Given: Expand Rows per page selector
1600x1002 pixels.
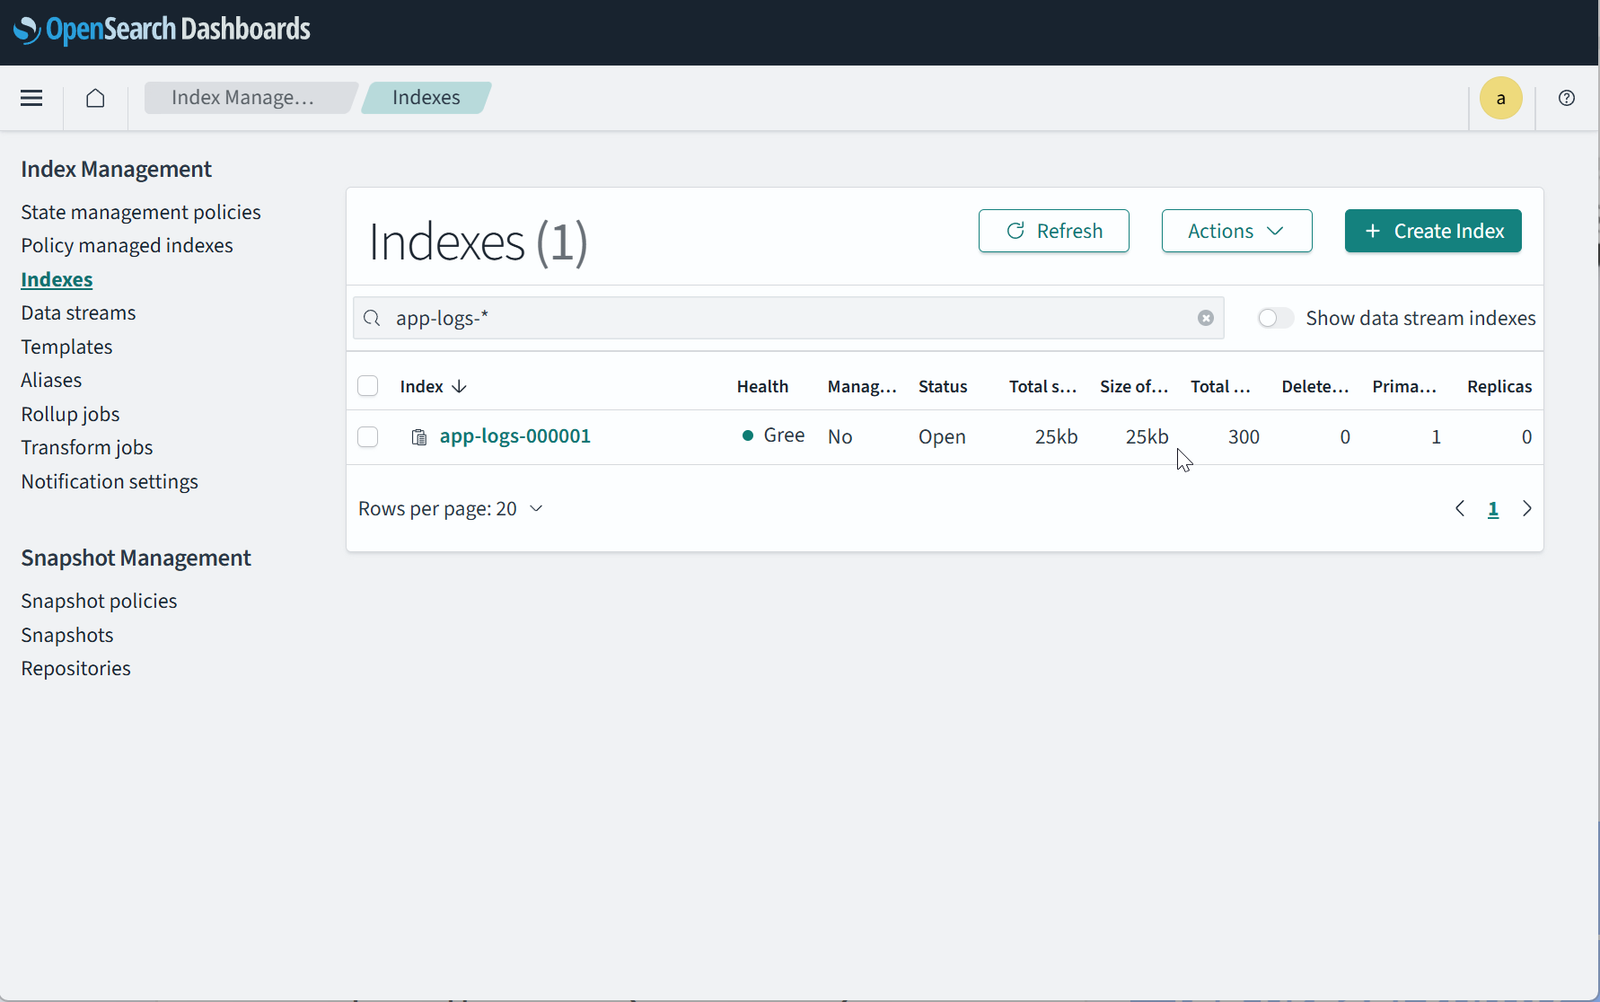Looking at the screenshot, I should coord(450,509).
